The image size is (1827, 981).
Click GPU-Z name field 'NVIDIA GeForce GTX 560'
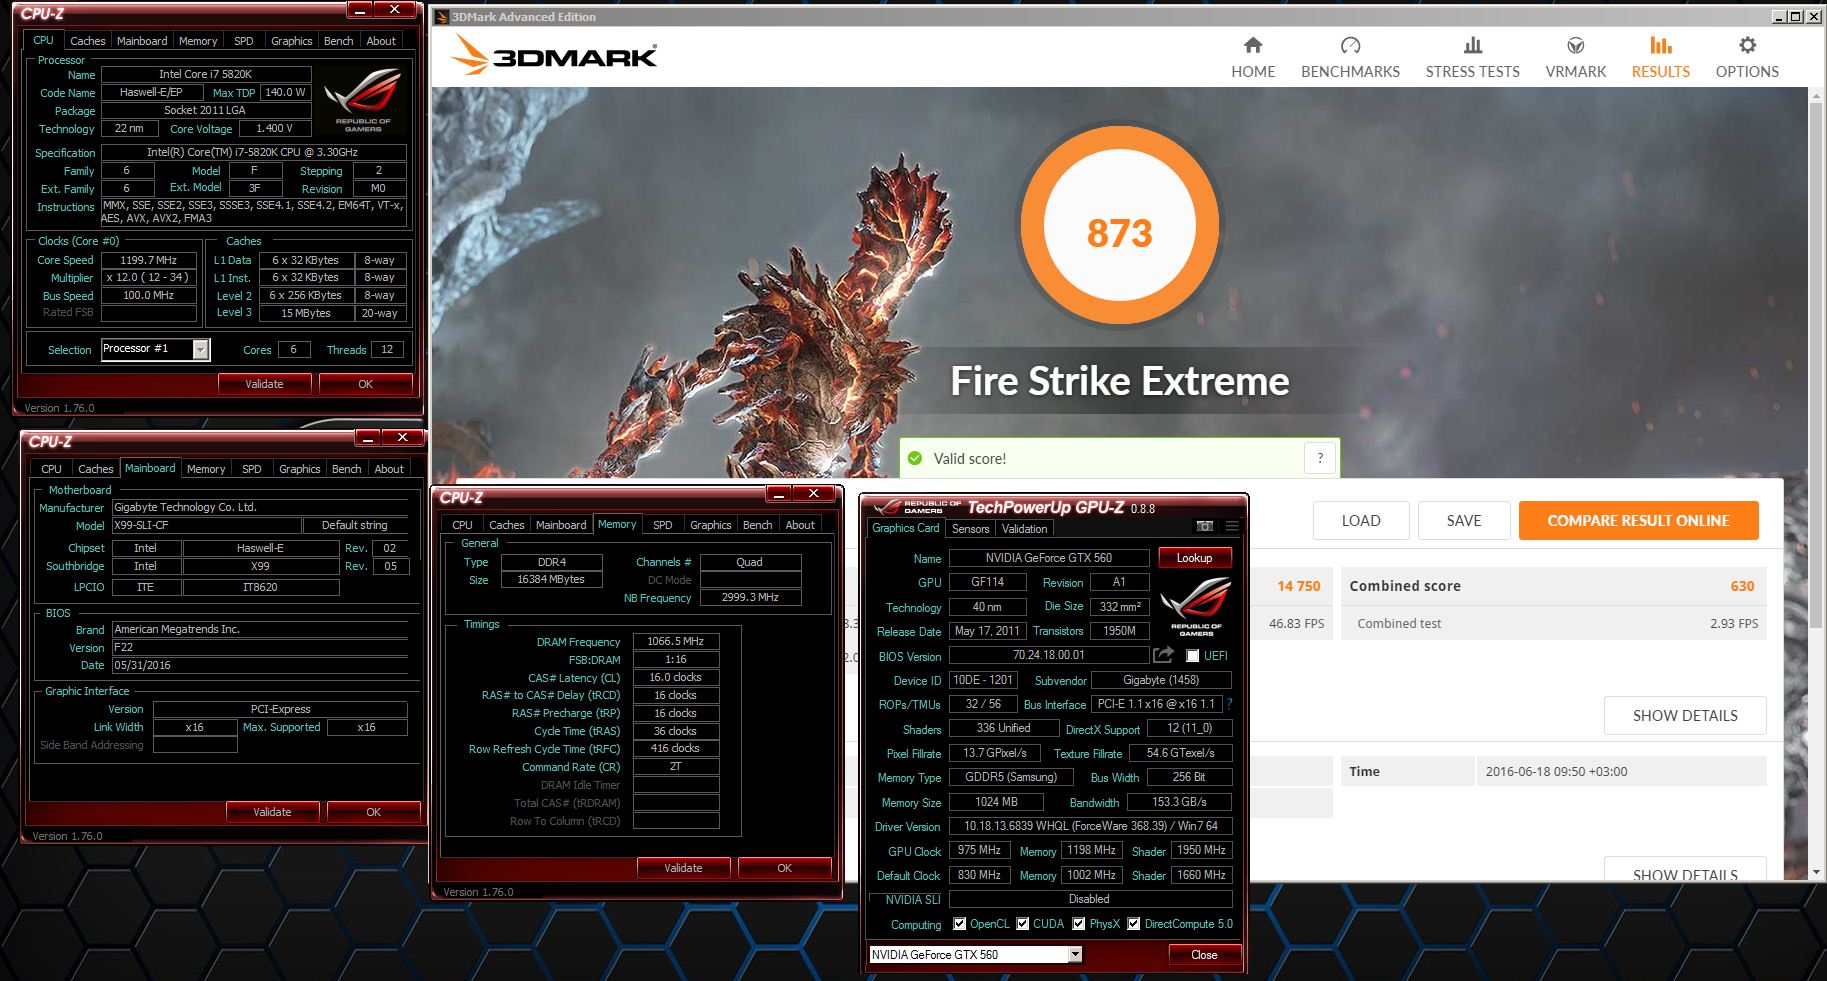tap(1048, 558)
